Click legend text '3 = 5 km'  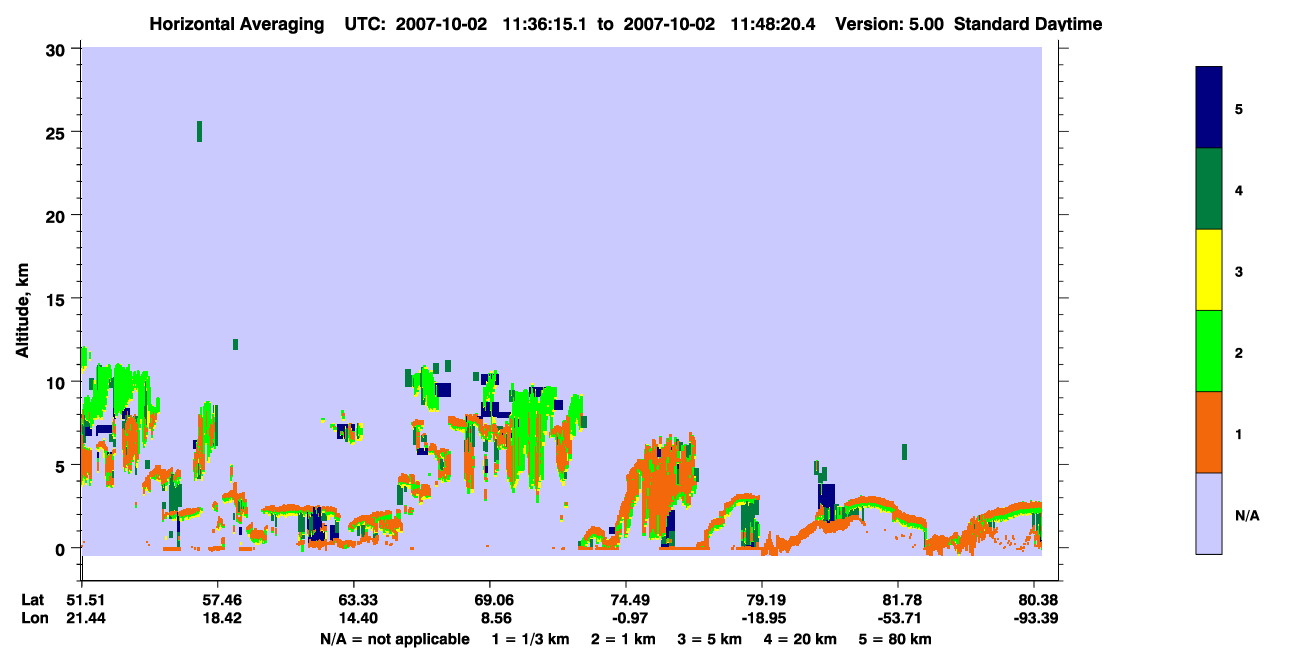(710, 639)
